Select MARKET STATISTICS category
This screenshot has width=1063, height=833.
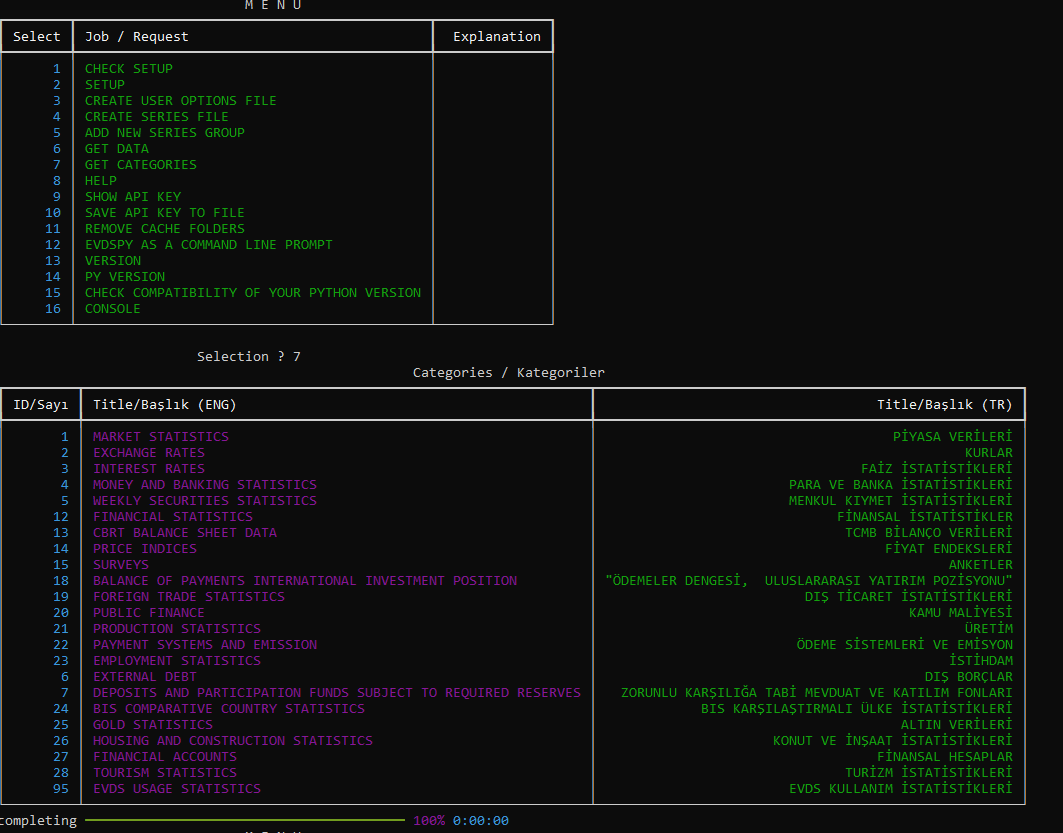click(x=160, y=437)
